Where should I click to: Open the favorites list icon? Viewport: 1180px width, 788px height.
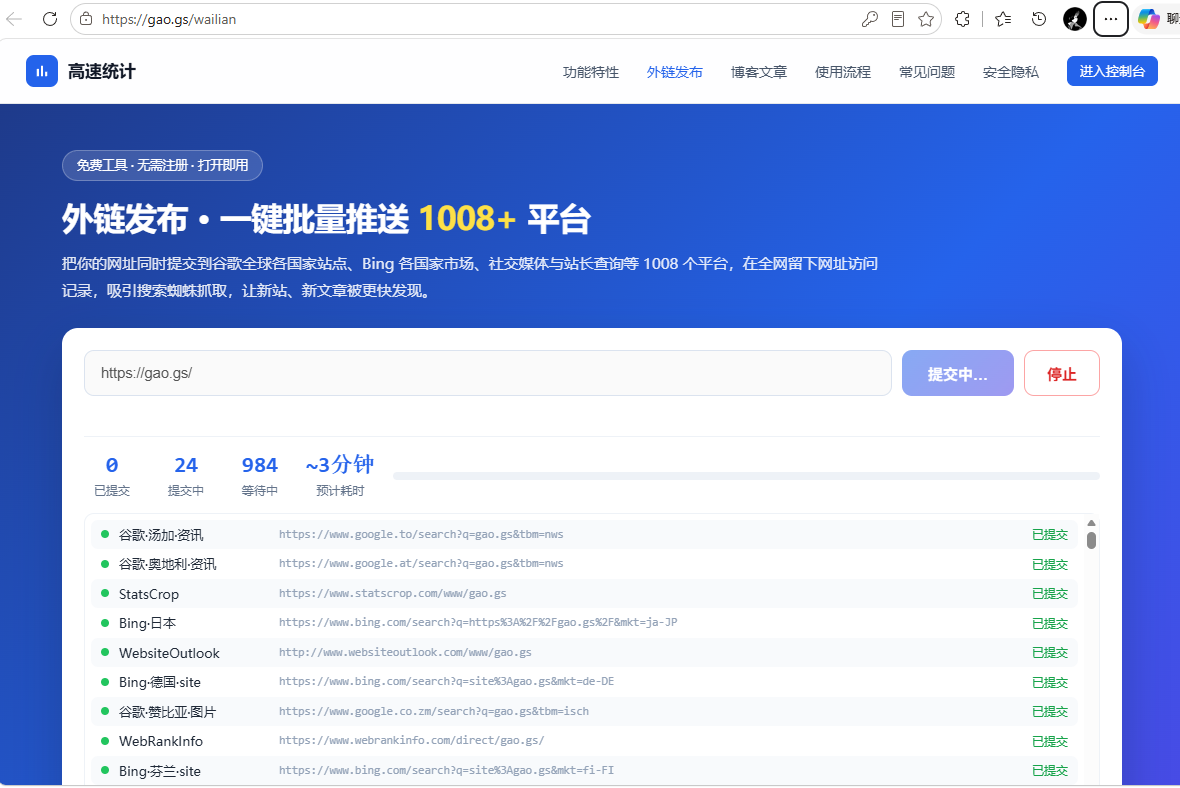click(x=1003, y=19)
